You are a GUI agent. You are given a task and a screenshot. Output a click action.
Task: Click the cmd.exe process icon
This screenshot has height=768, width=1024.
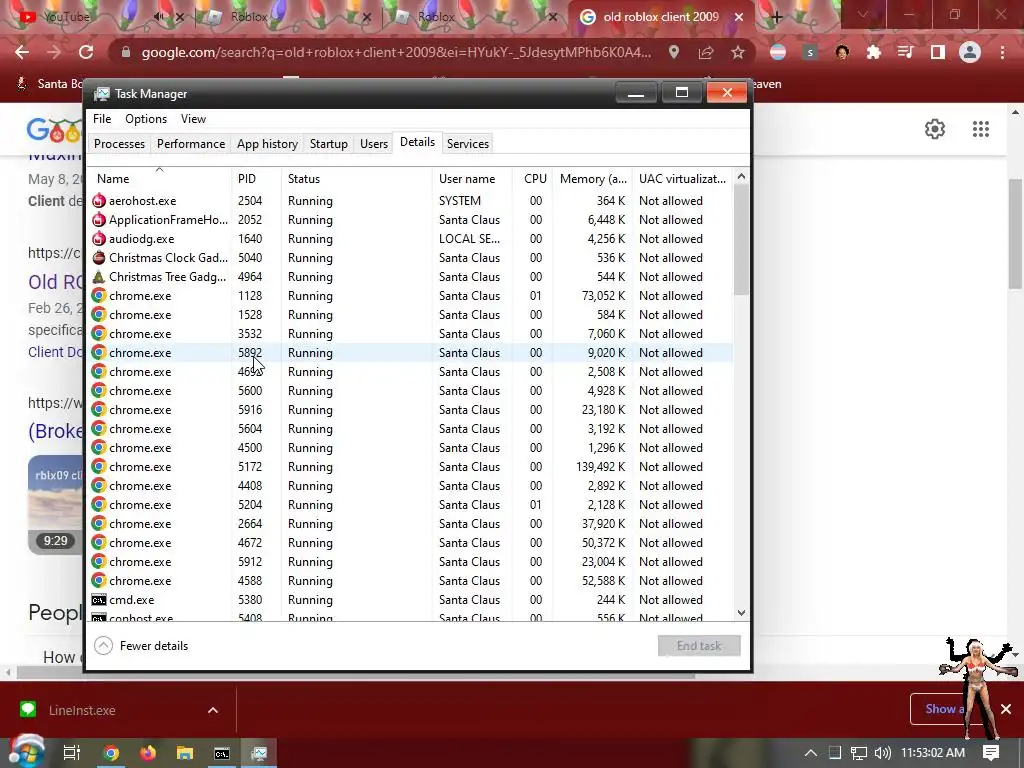point(99,600)
